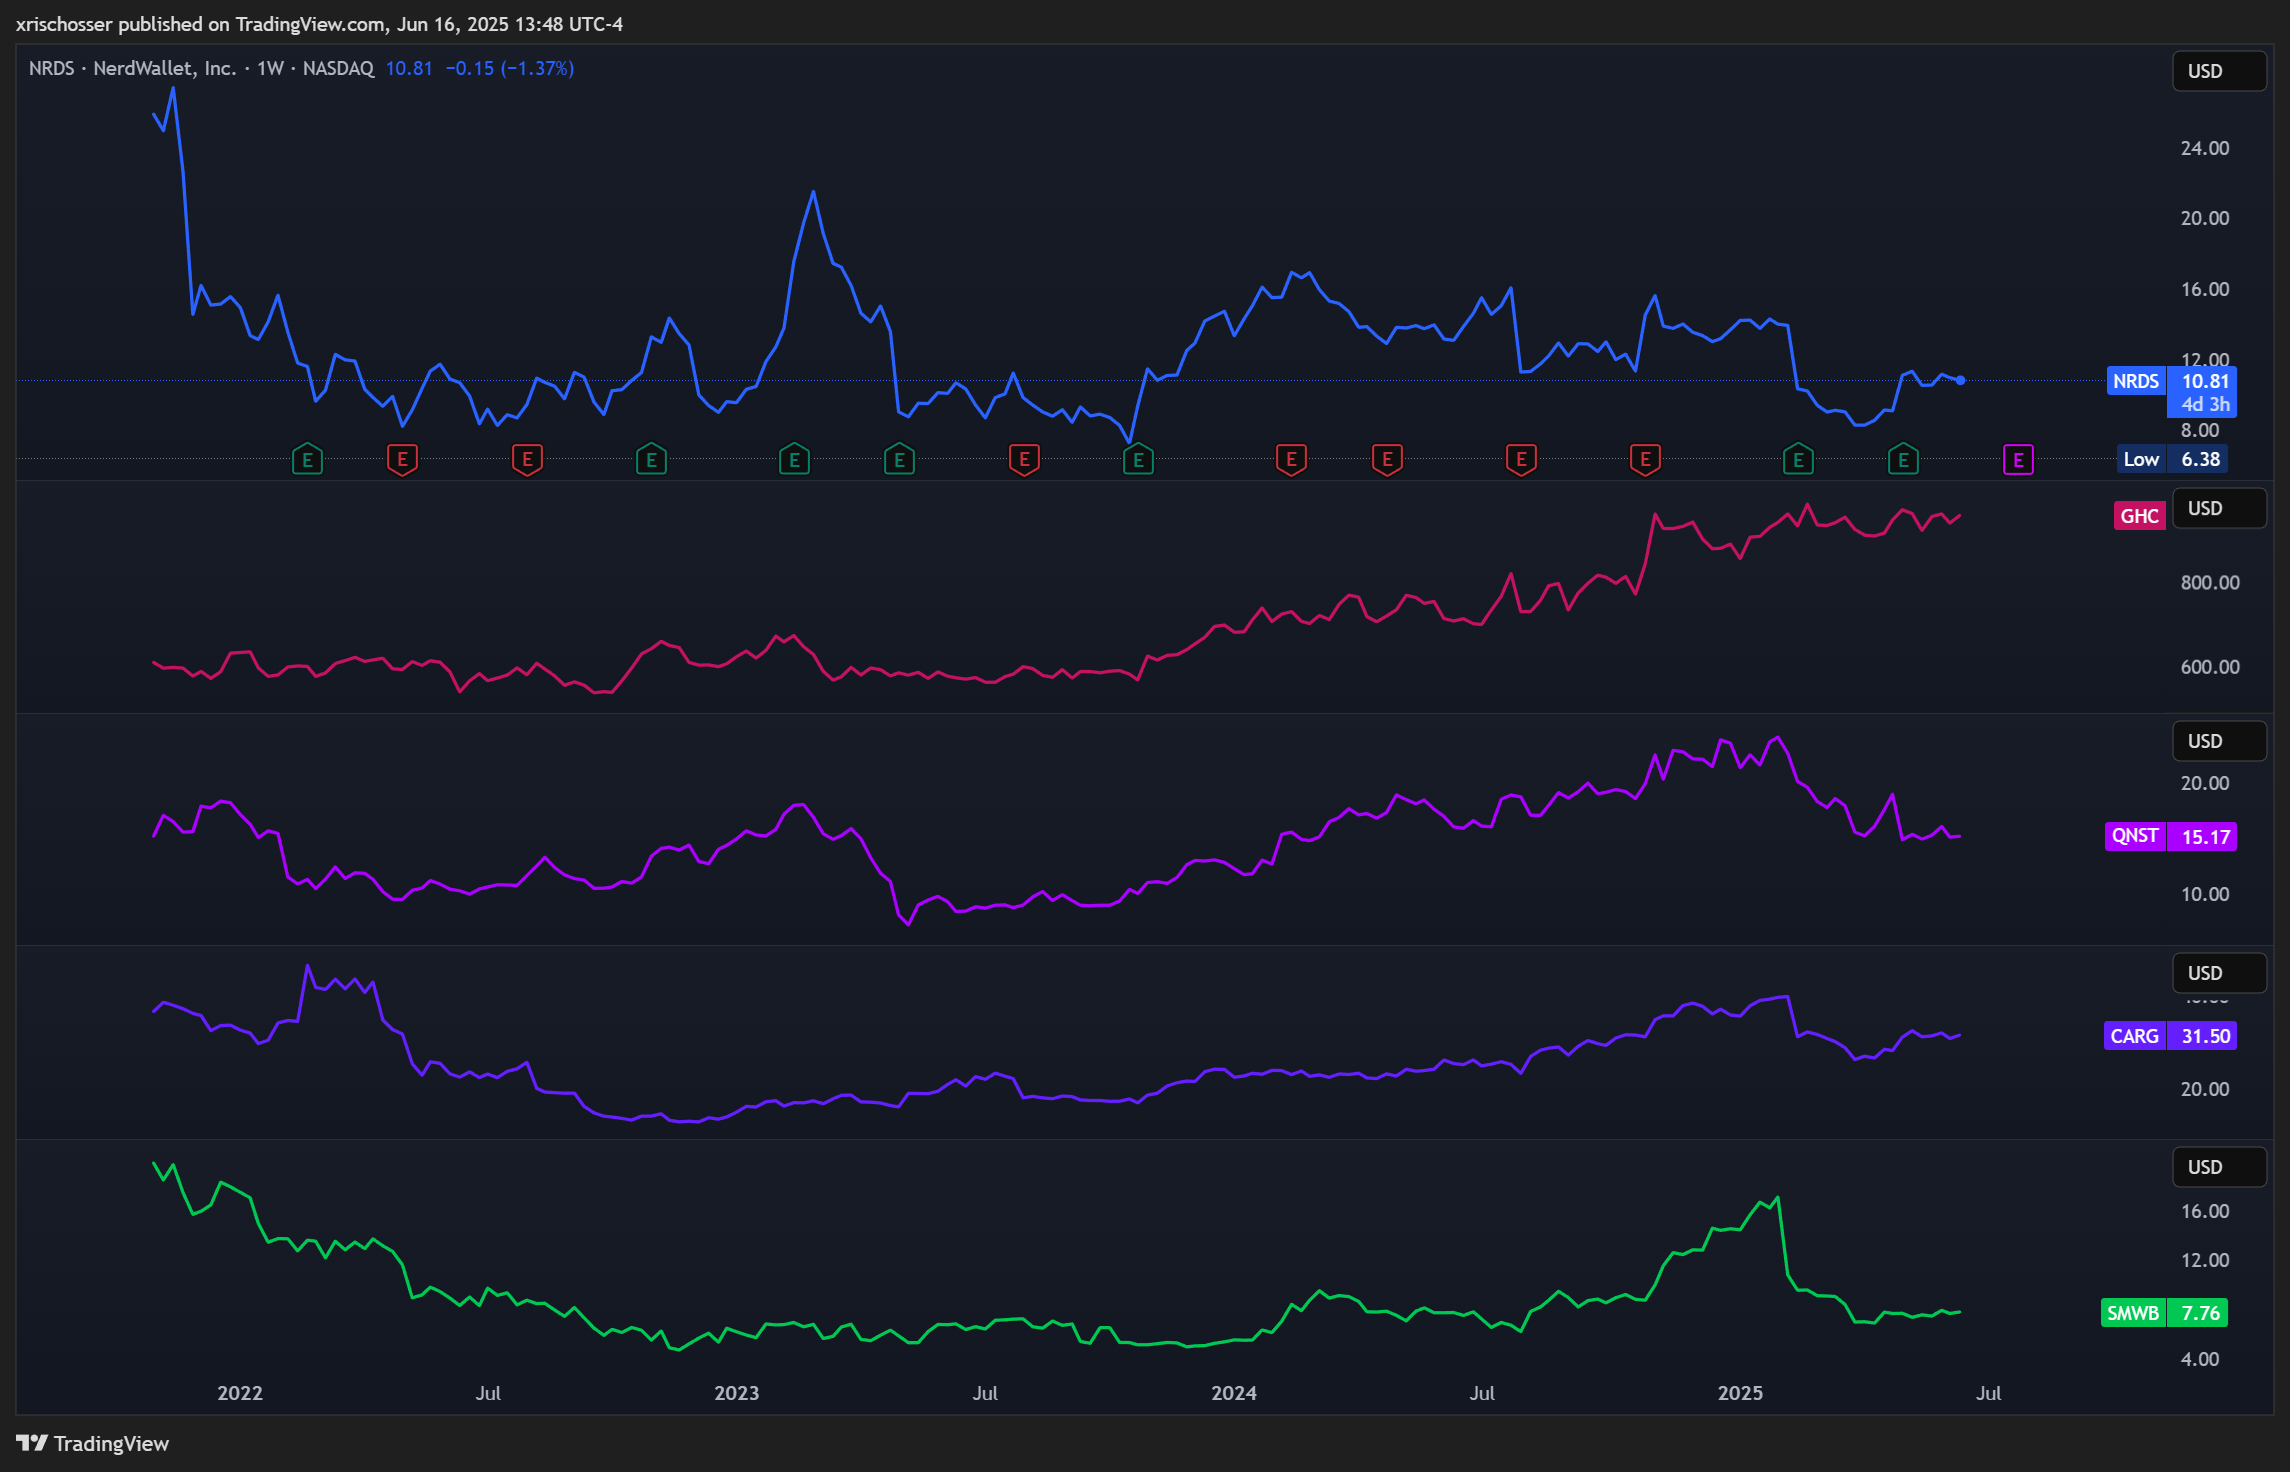Click the leftmost red E earnings marker
Screen dimensions: 2290x1472
coord(402,460)
